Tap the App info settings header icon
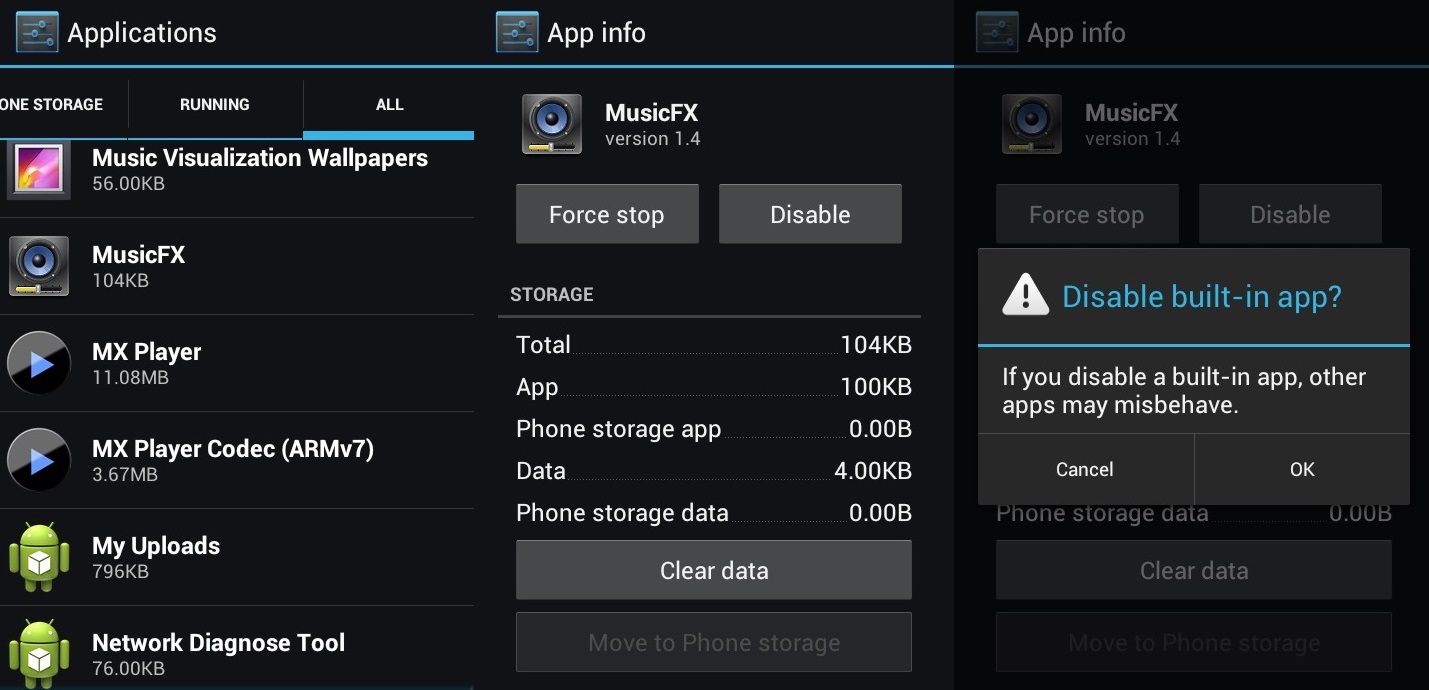 click(517, 32)
